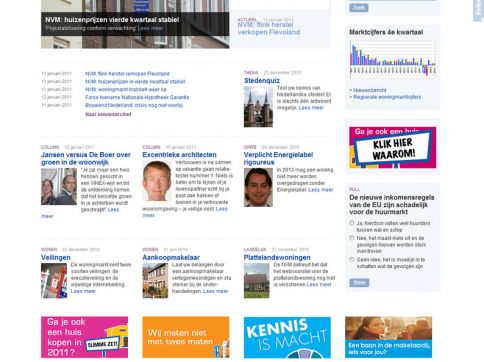Viewport: 484px width, 362px height.
Task: Open news list item about Flevoland sales recovery
Action: (x=127, y=74)
